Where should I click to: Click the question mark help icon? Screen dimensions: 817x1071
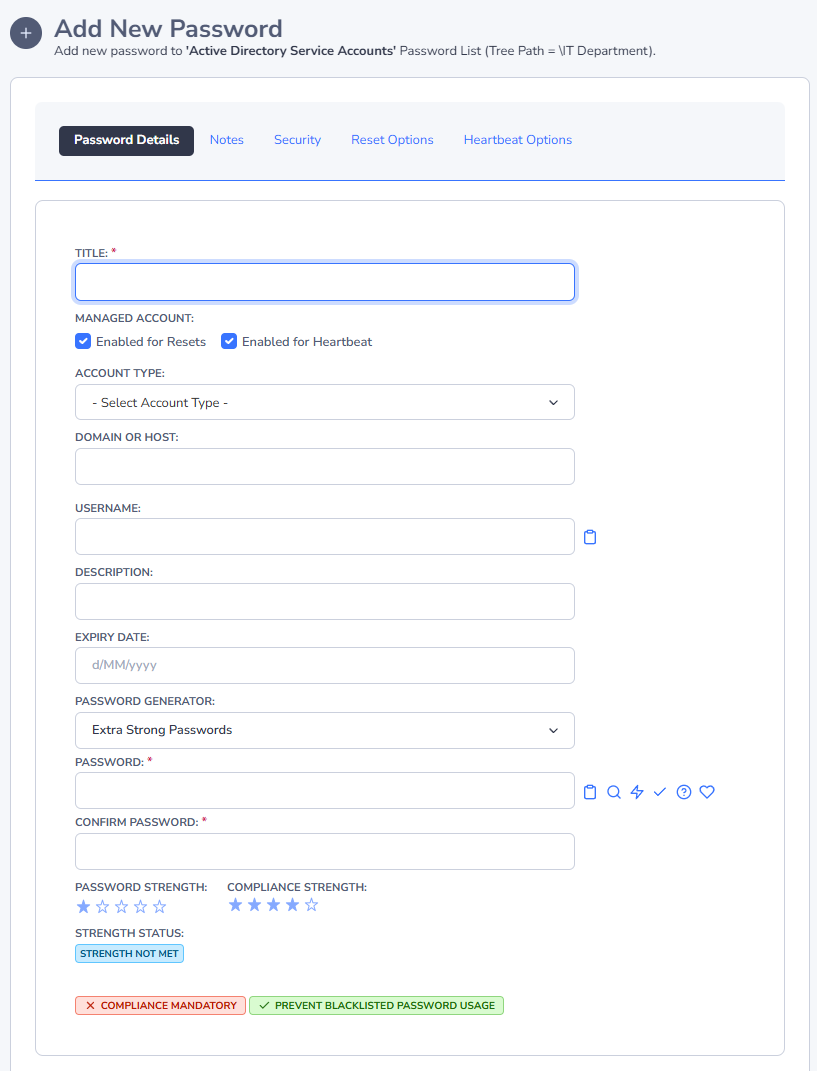coord(684,792)
